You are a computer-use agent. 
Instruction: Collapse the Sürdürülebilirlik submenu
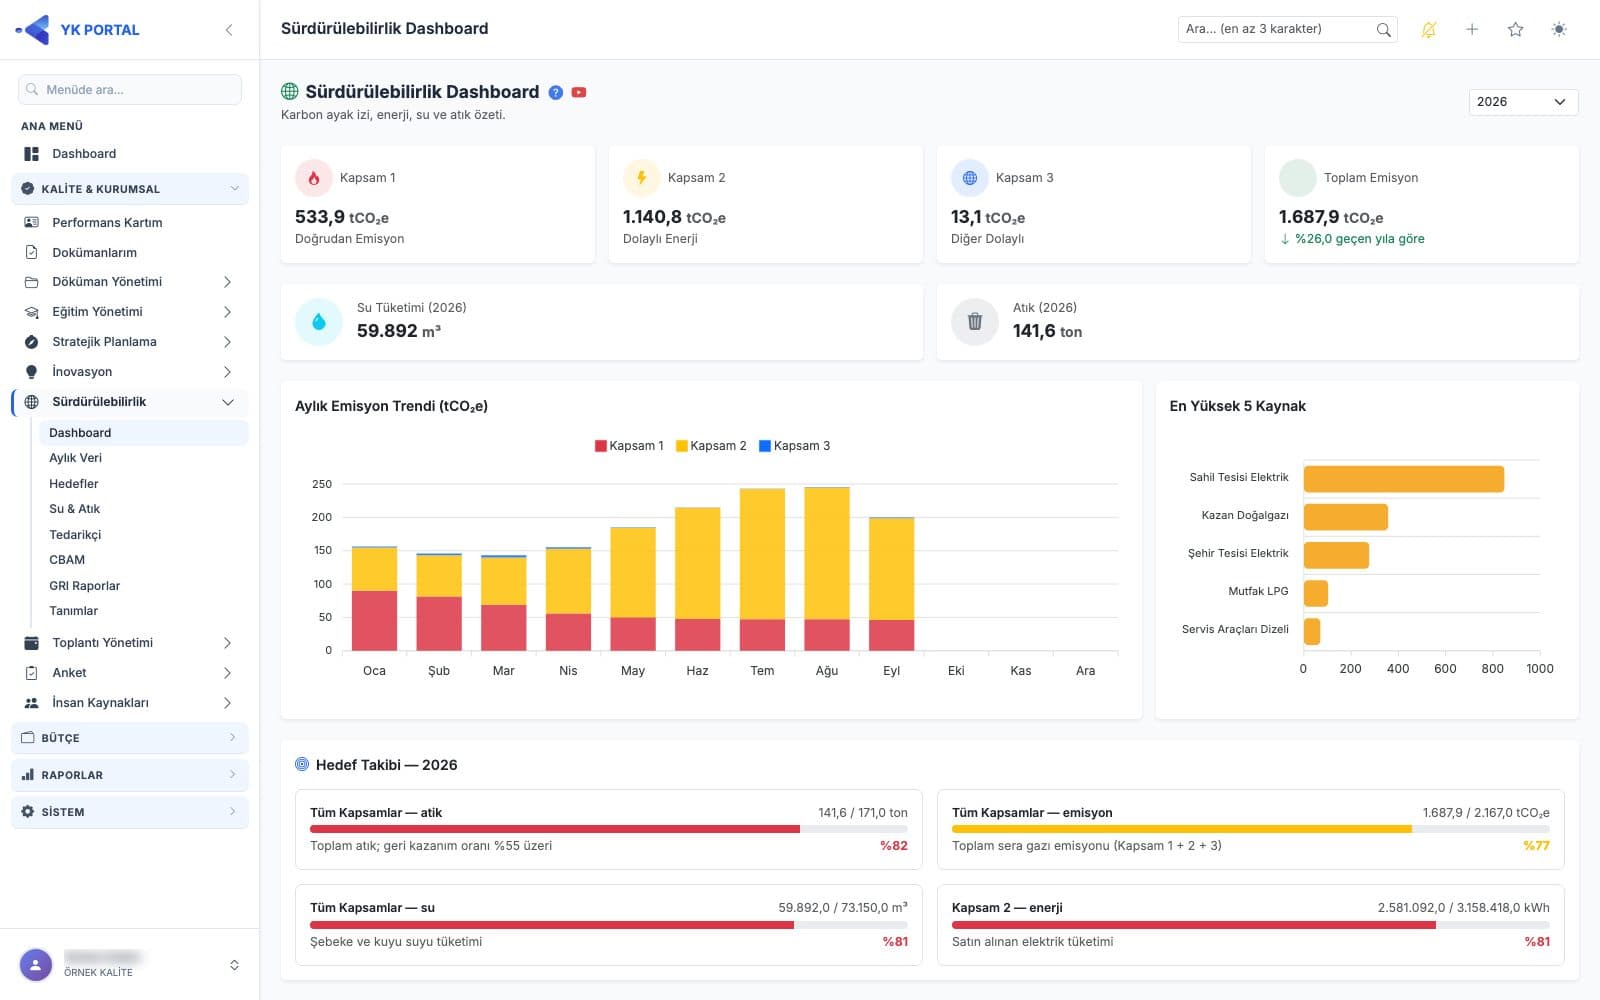130,402
